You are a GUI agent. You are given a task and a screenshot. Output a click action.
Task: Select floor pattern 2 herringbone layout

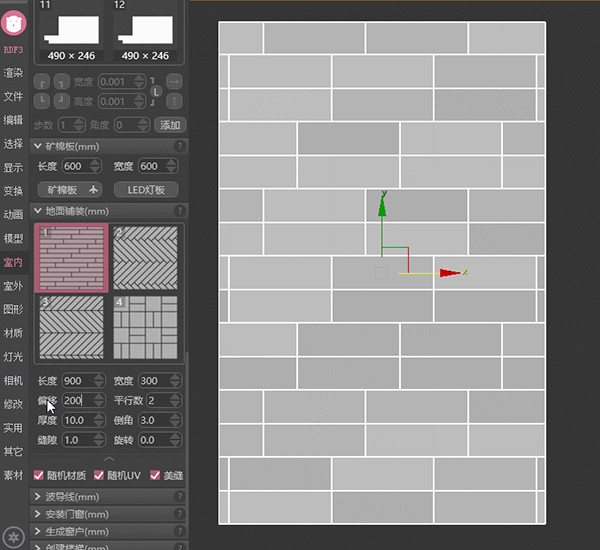click(x=145, y=258)
